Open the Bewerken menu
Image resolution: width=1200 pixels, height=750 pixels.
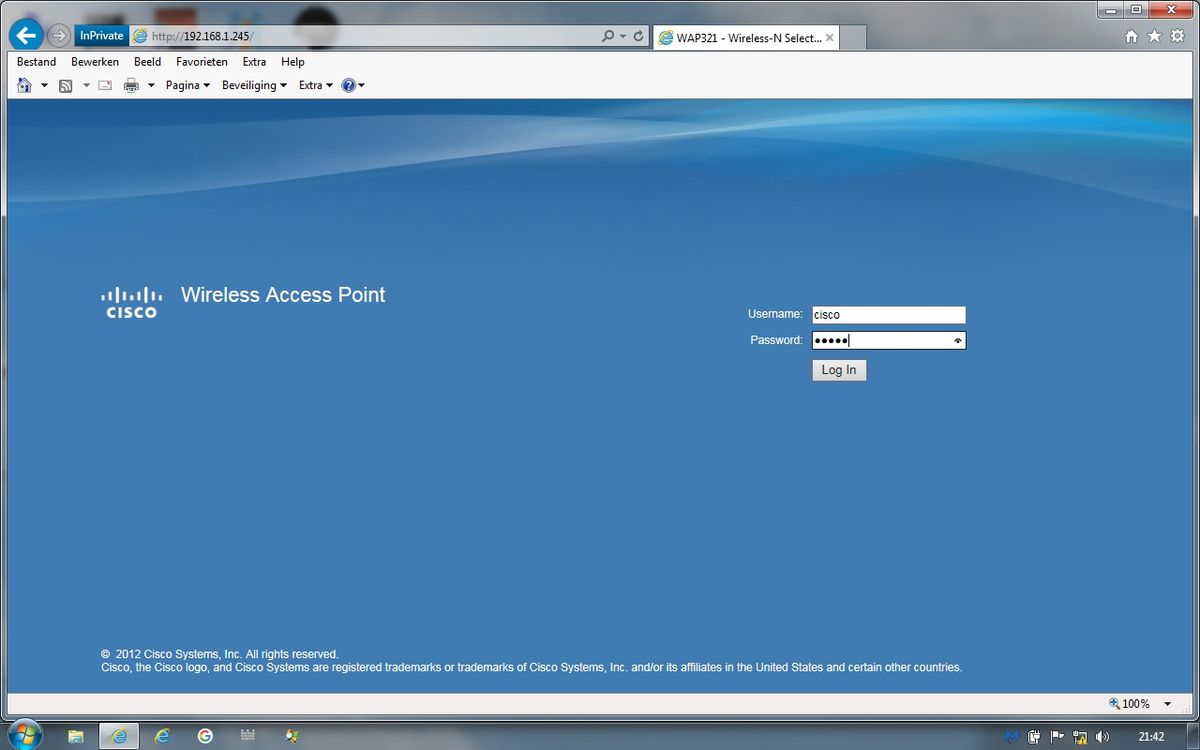95,62
